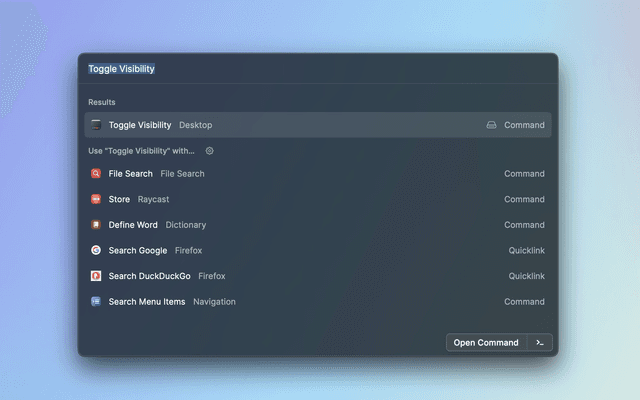
Task: Open the gear settings for fallback commands
Action: (x=209, y=151)
